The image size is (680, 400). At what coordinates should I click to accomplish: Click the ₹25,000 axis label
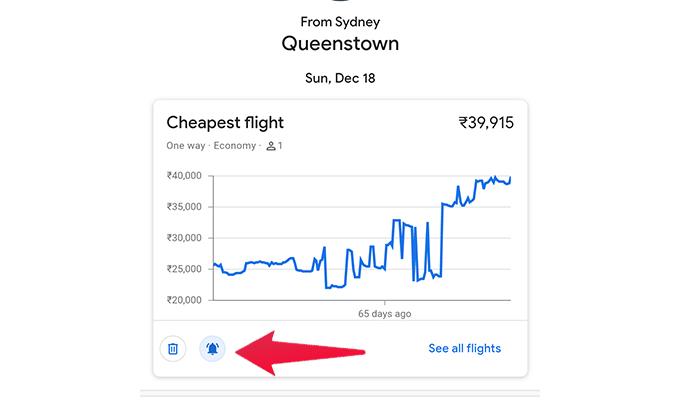coord(184,269)
